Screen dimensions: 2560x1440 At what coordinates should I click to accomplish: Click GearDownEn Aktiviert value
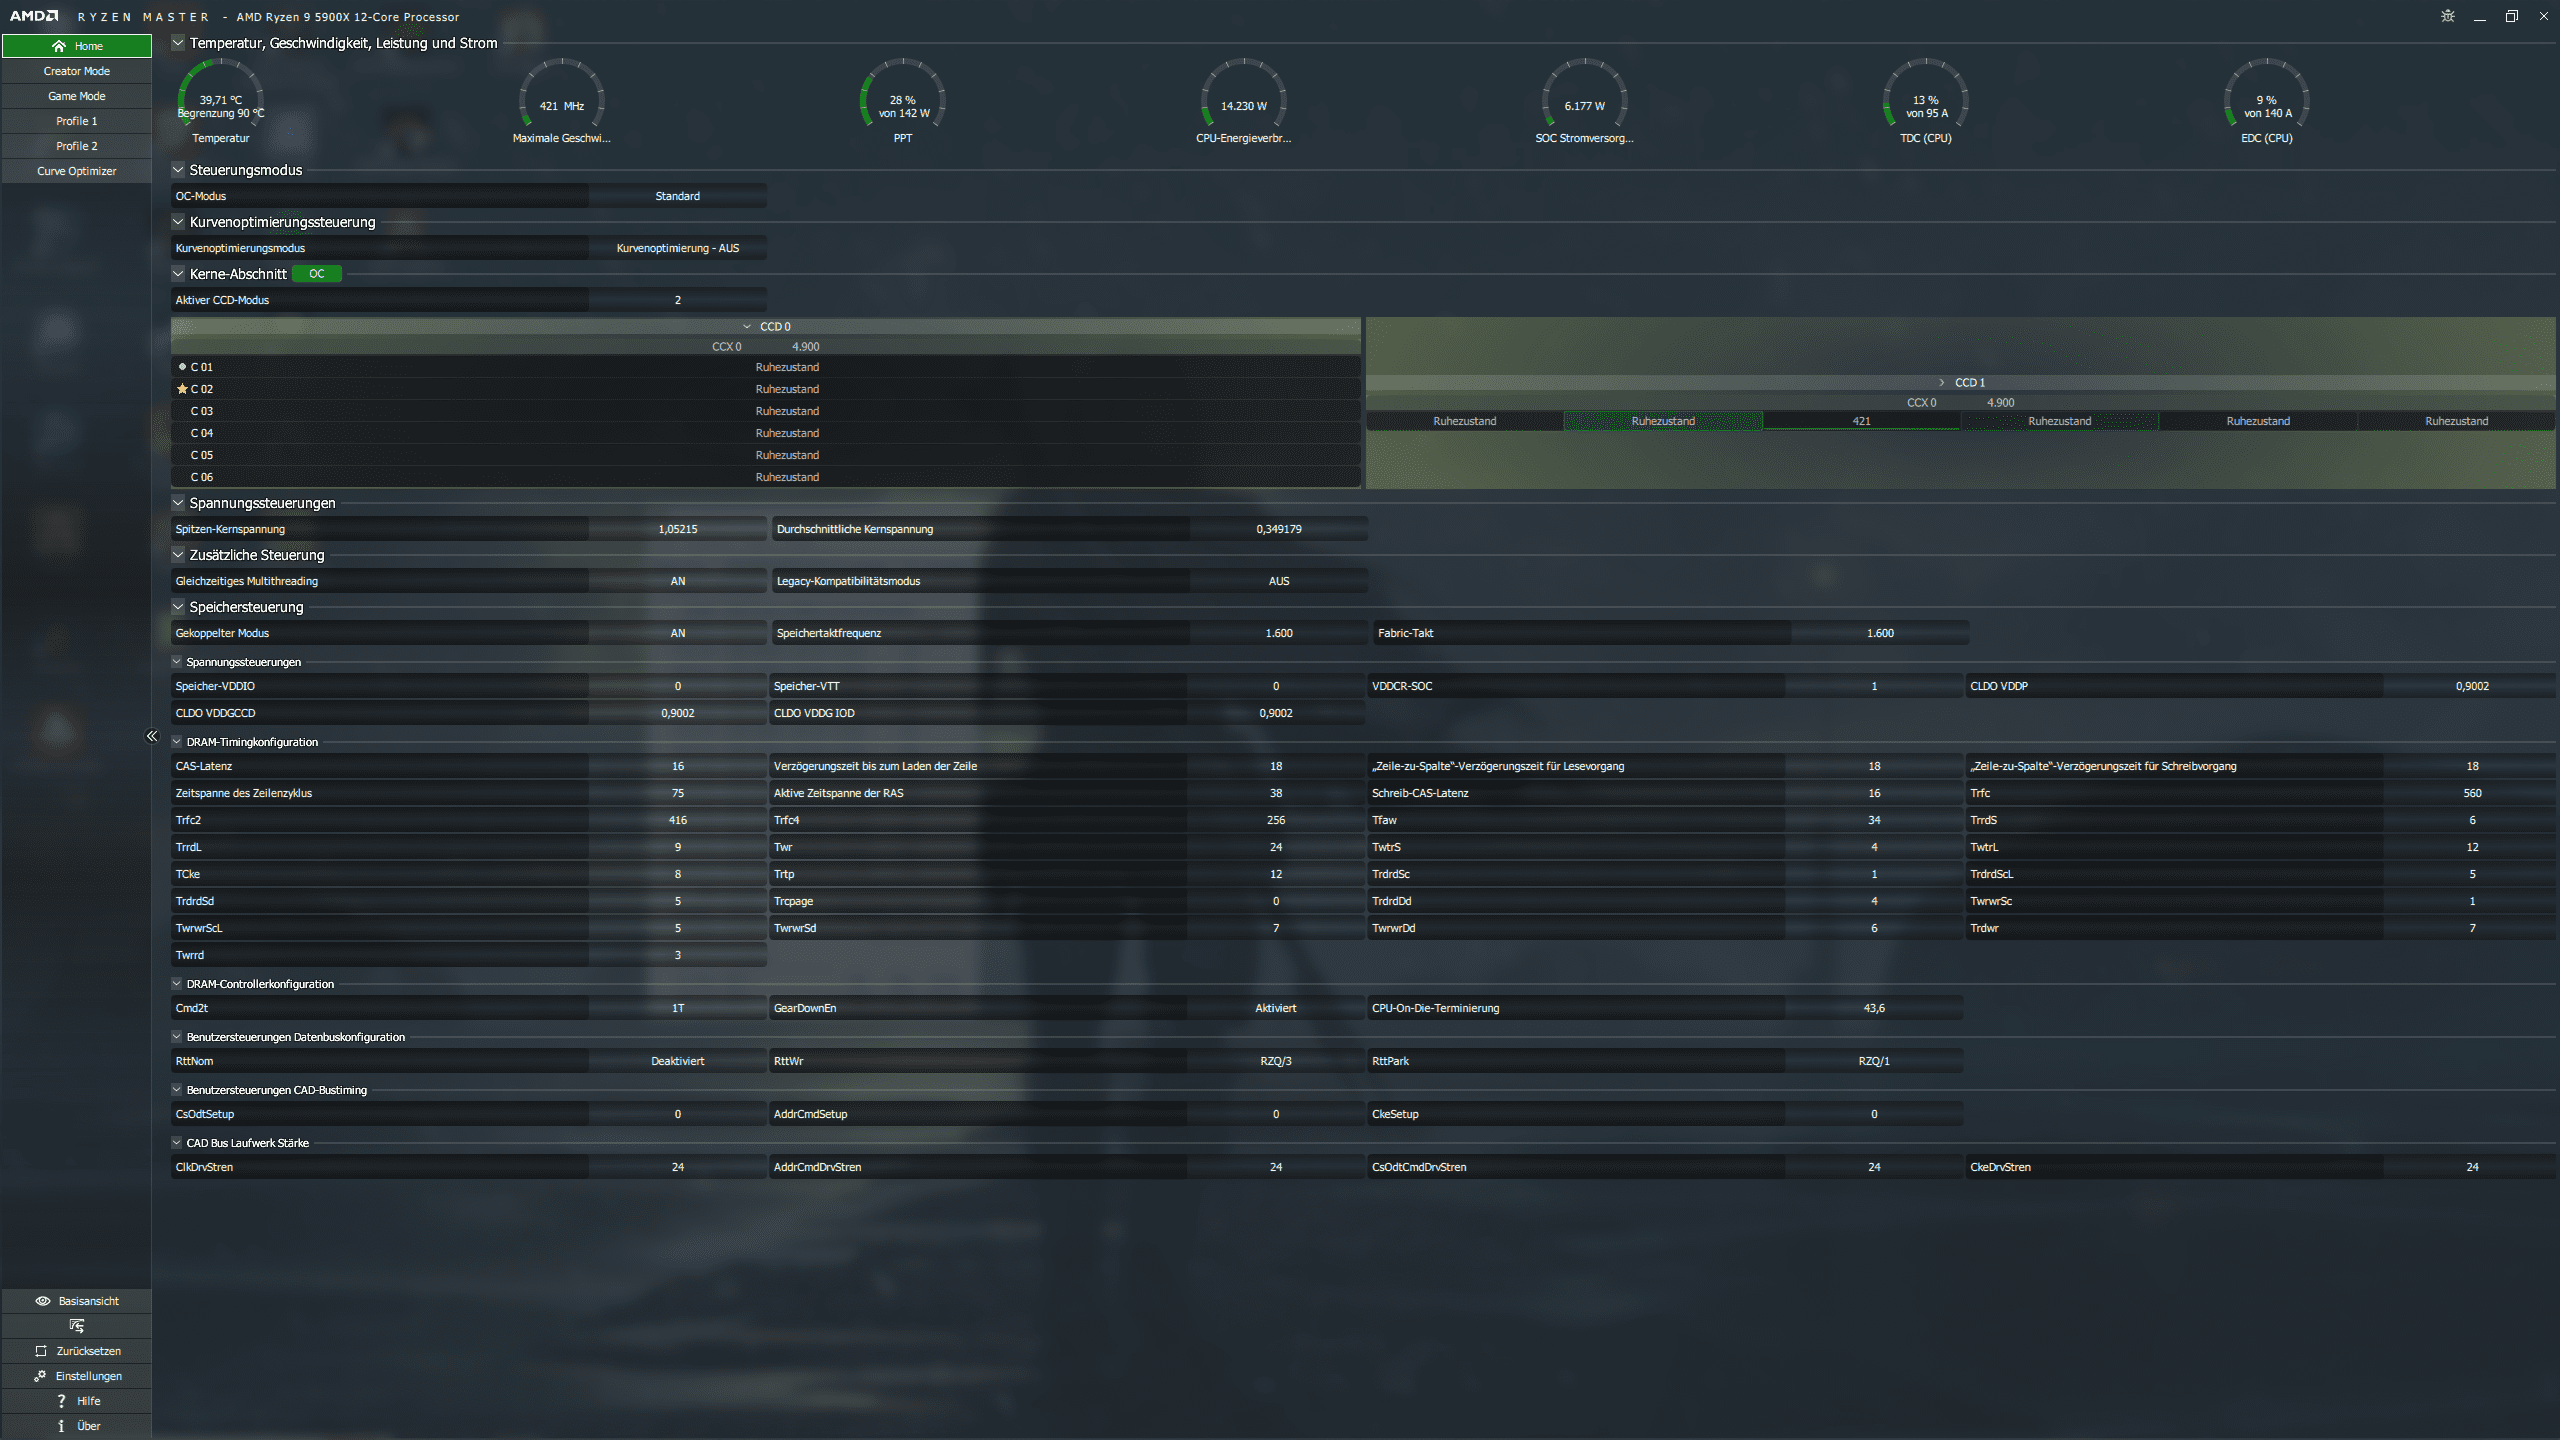(1276, 1008)
